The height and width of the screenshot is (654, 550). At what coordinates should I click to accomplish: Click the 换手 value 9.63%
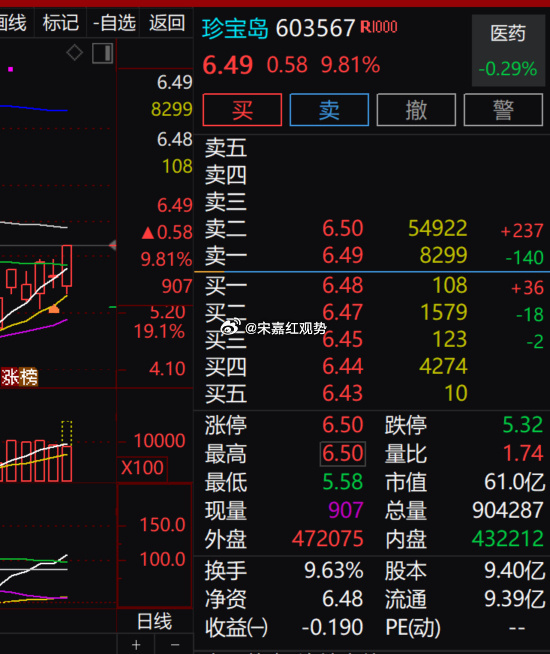[334, 570]
